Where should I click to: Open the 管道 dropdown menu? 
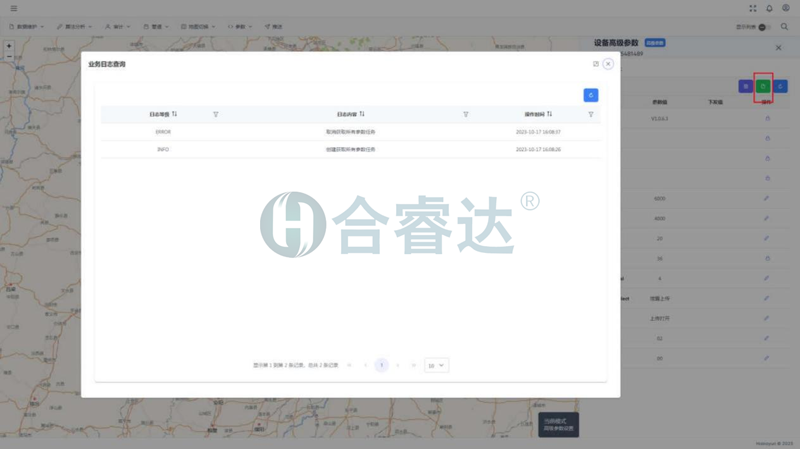[156, 27]
